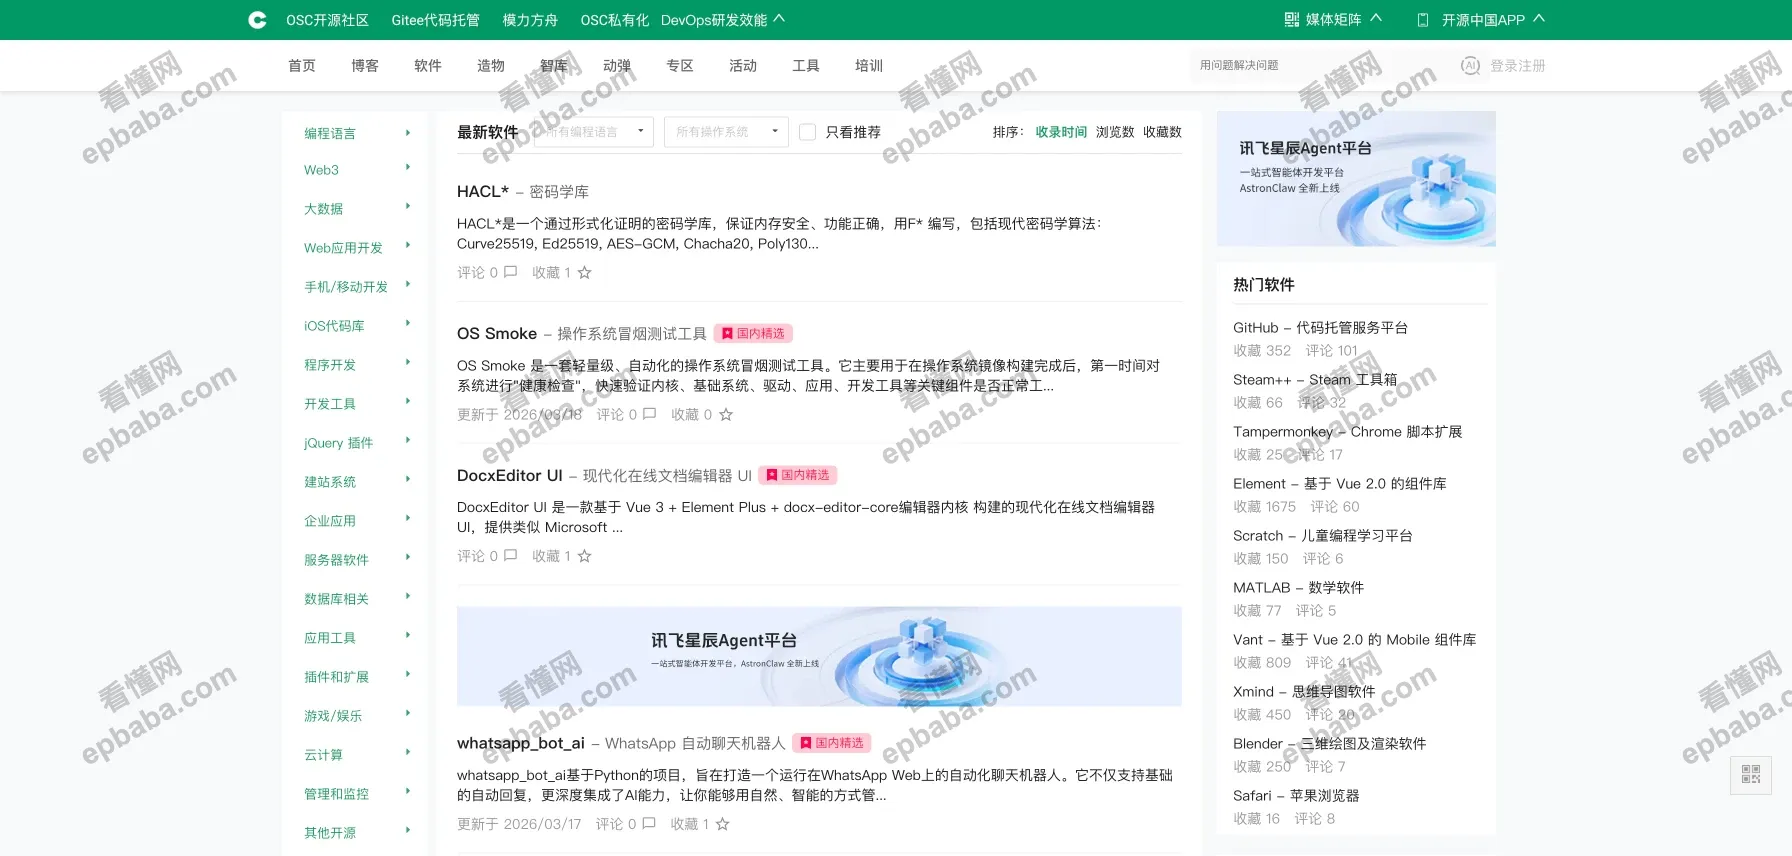Sort by 收录时间
Screen dimensions: 1792x856
pyautogui.click(x=1061, y=132)
